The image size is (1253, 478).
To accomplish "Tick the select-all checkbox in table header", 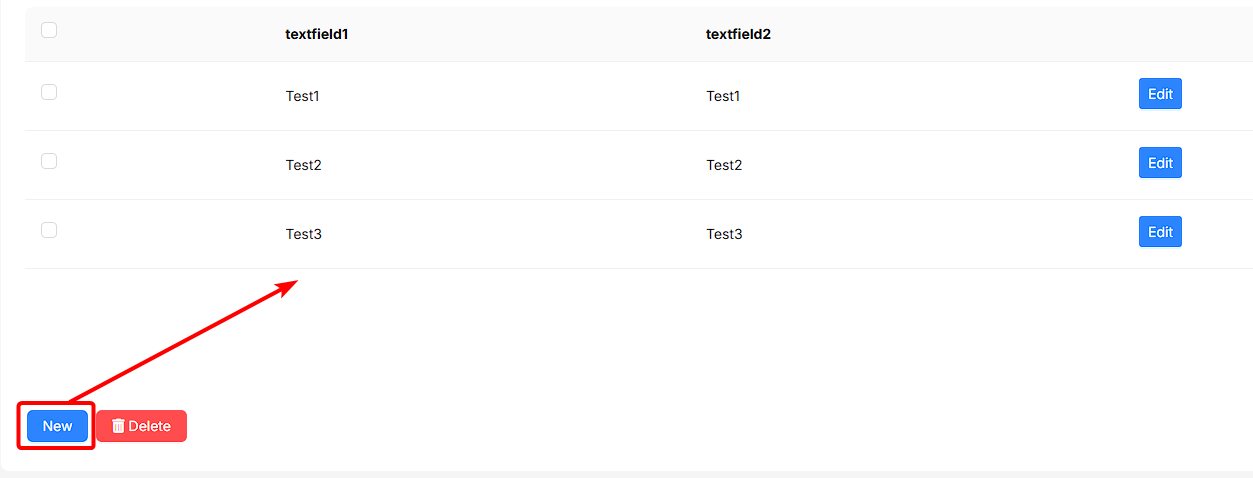I will click(x=49, y=30).
